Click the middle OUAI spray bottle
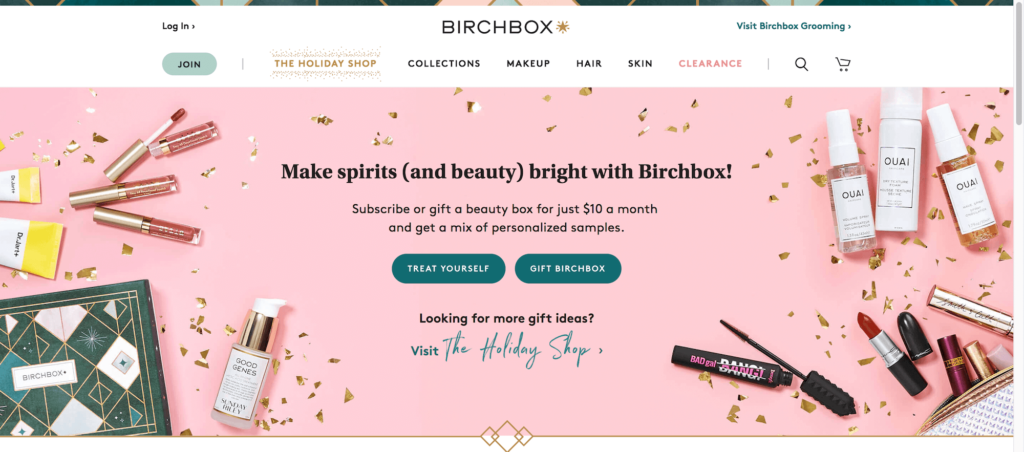1024x452 pixels. tap(901, 159)
